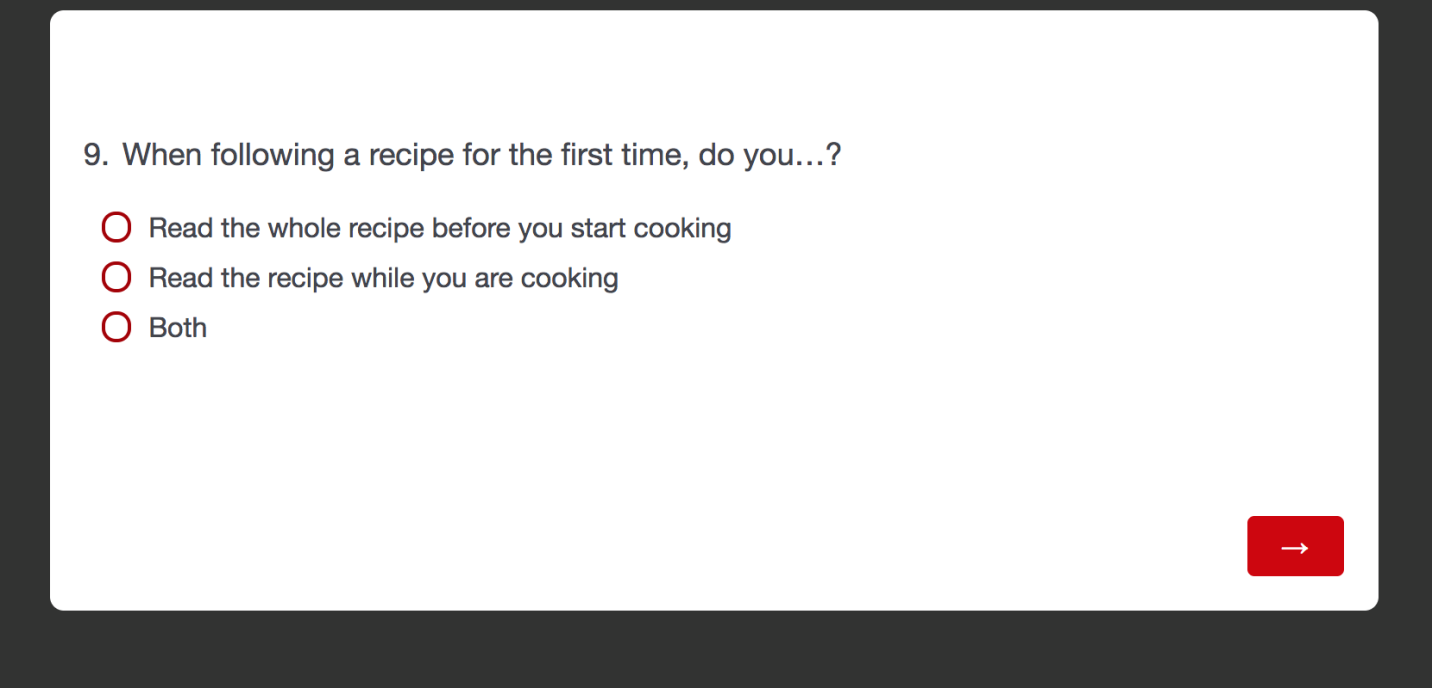1432x688 pixels.
Task: Select the "Read the whole recipe before you start cooking" radio button
Action: pos(116,228)
